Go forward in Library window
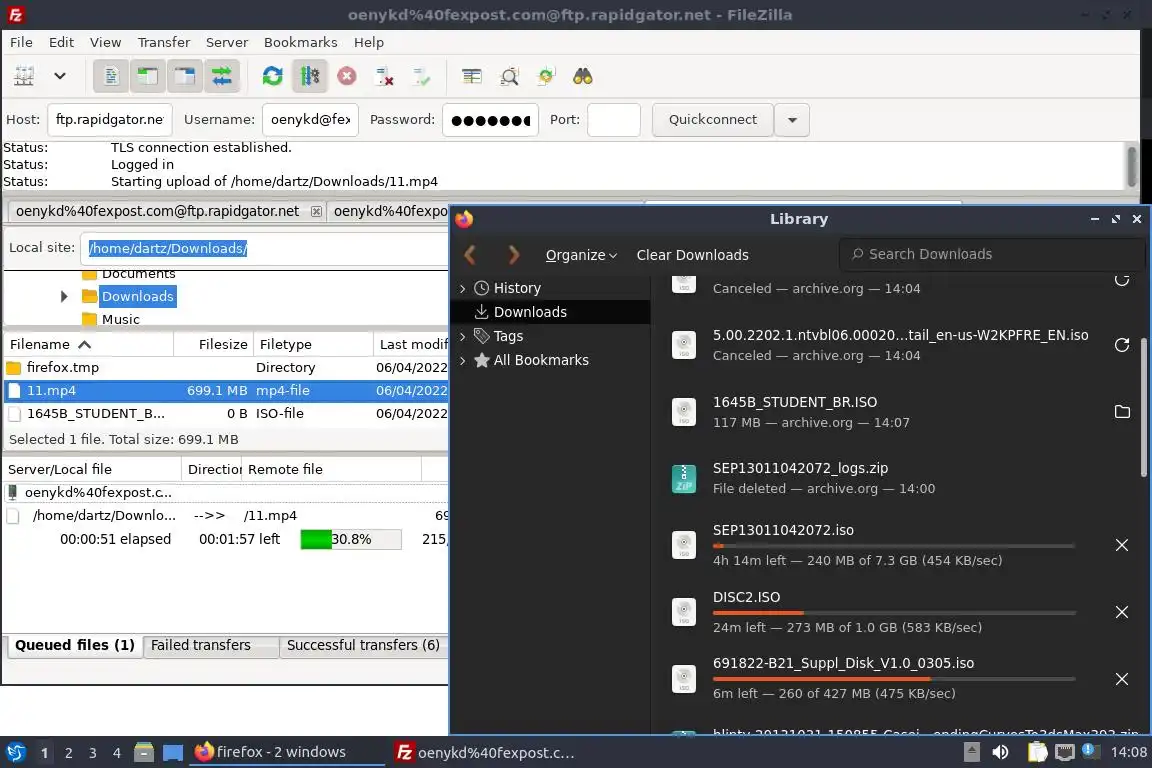Viewport: 1152px width, 768px height. [x=513, y=254]
